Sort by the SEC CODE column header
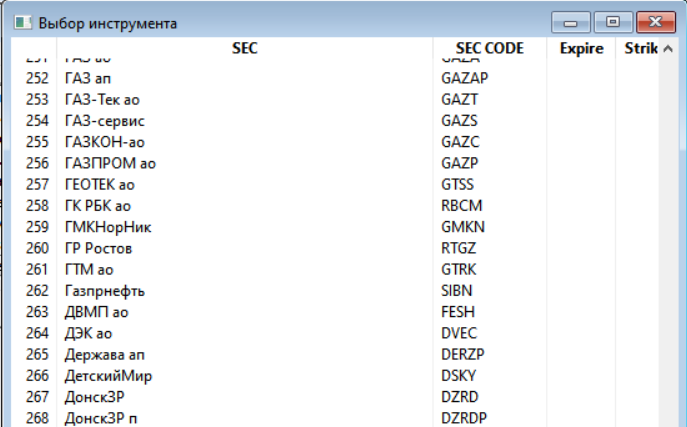 click(x=489, y=48)
